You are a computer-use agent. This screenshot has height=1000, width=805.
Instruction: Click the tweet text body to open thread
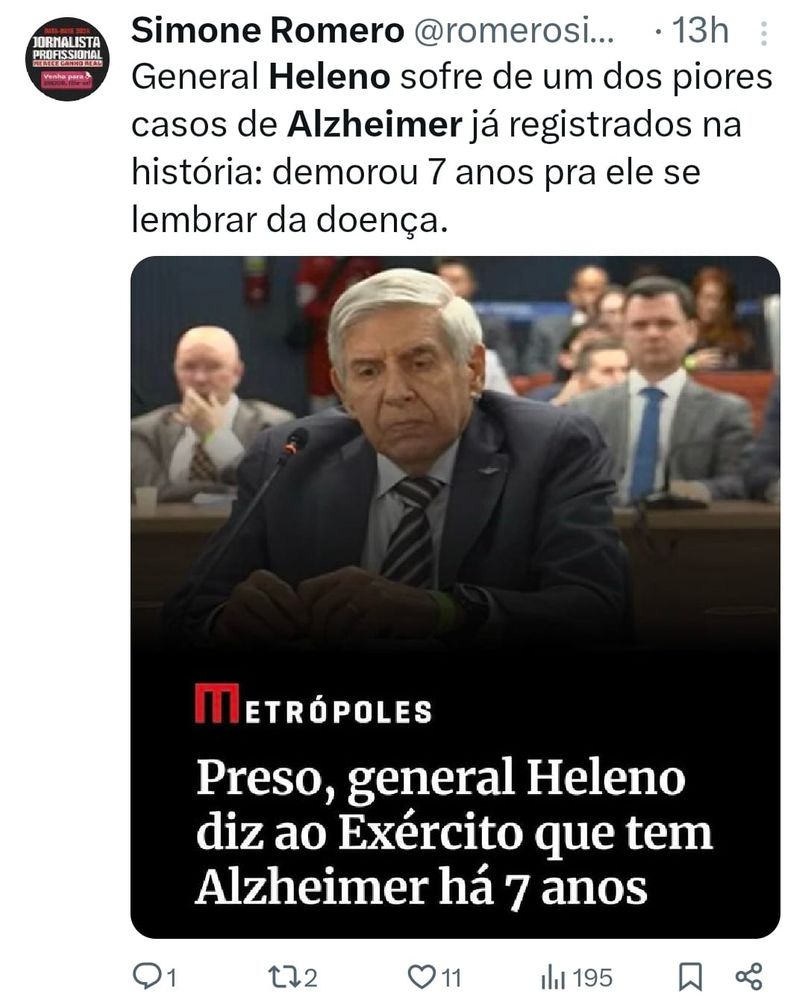[x=452, y=149]
